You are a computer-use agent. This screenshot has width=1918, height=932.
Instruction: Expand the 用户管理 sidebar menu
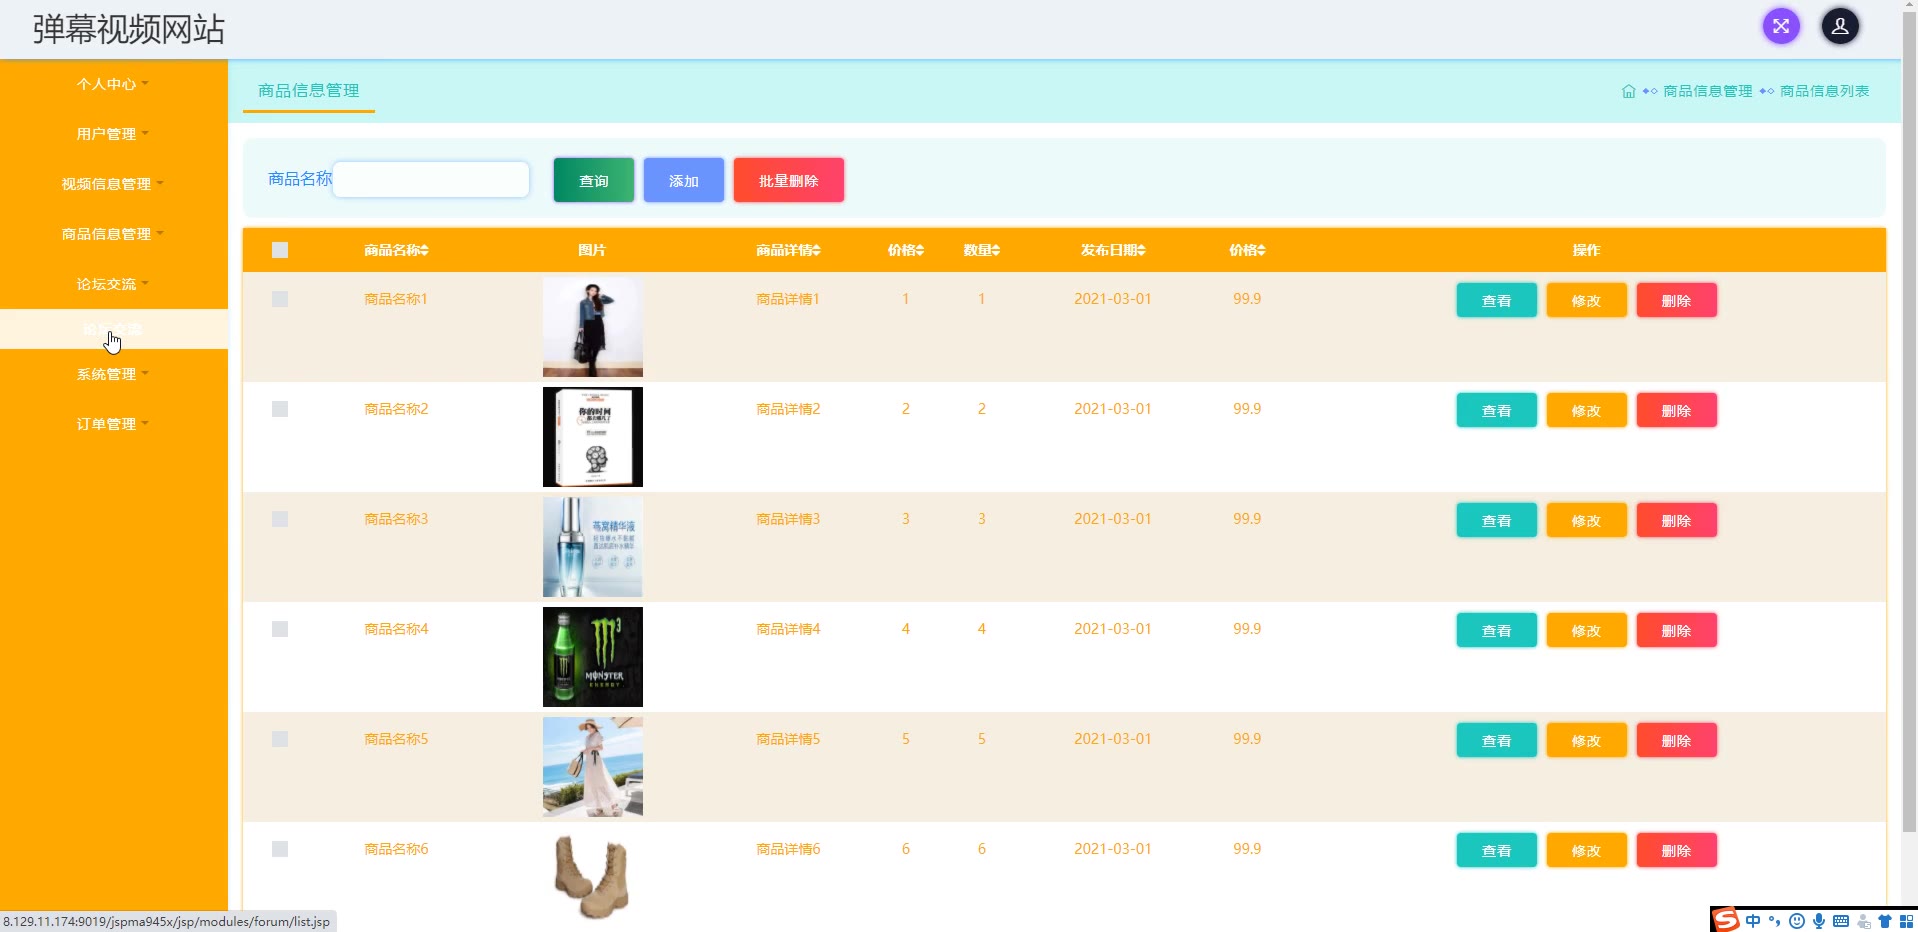click(112, 134)
